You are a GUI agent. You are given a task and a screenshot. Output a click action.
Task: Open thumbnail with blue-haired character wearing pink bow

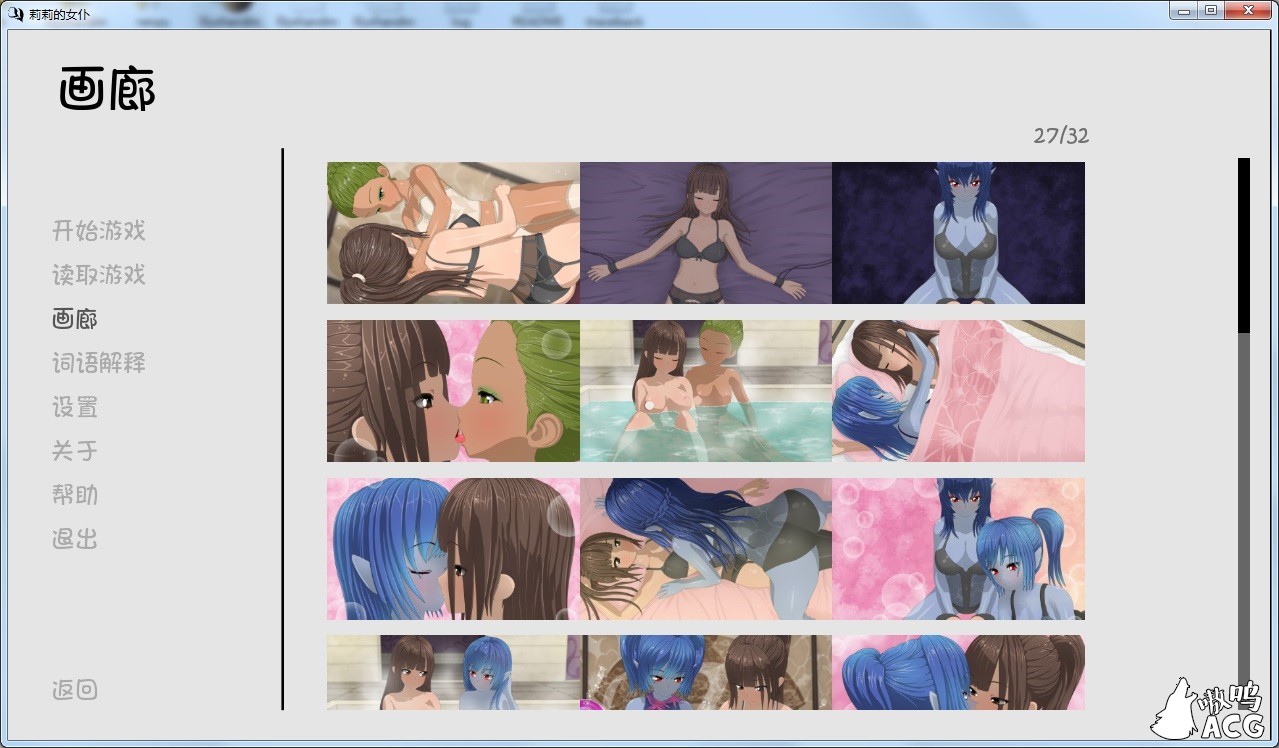point(706,673)
